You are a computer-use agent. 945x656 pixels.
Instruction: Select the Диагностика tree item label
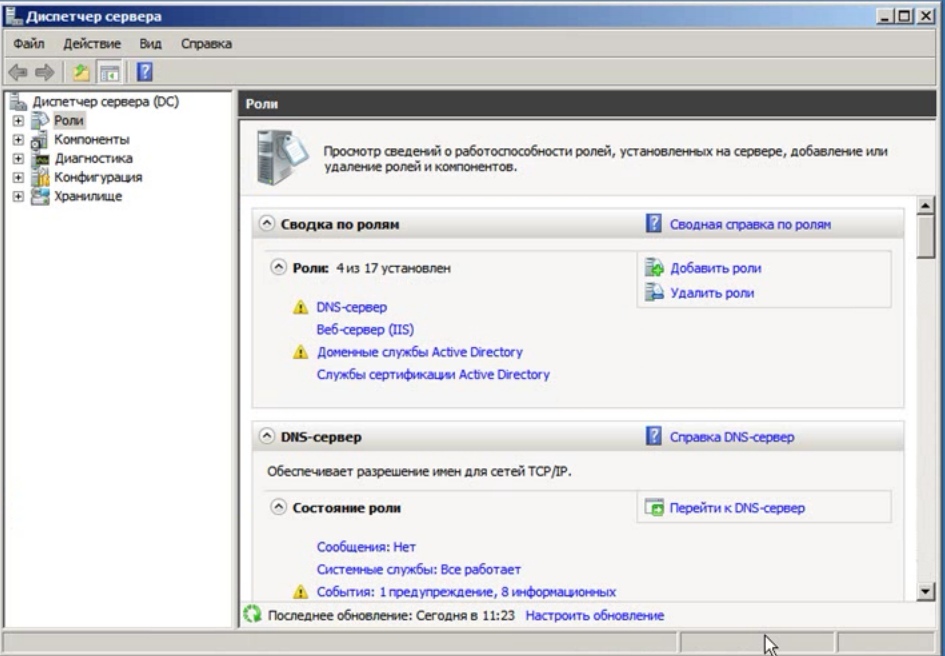[x=93, y=159]
